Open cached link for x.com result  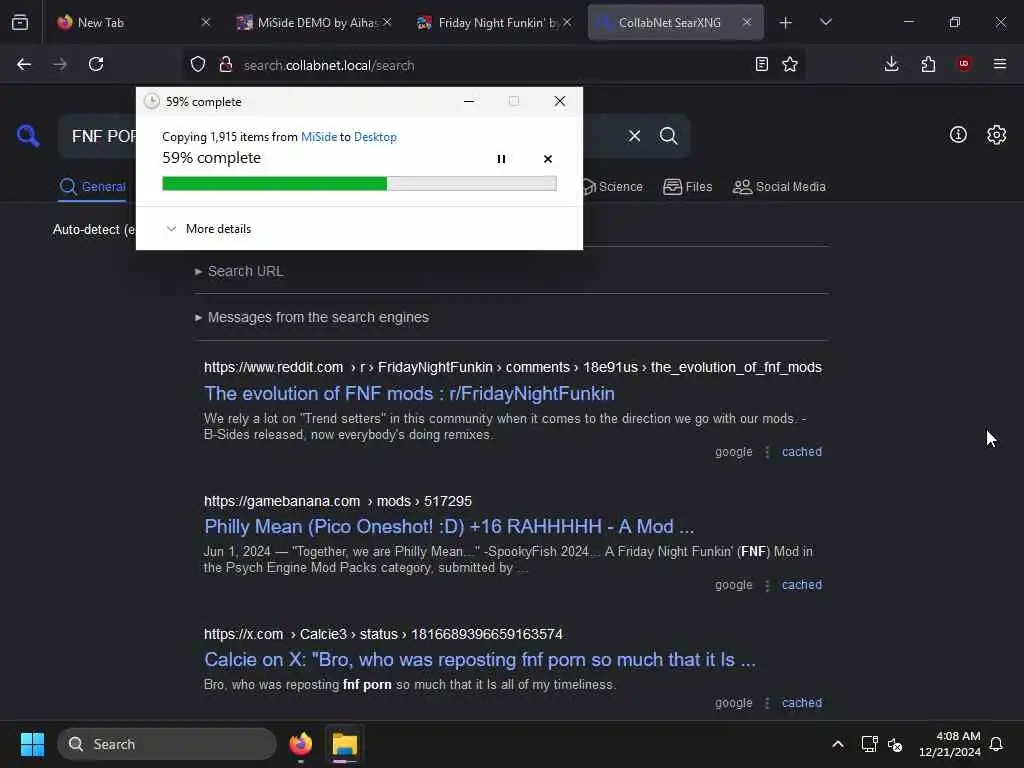pos(801,703)
